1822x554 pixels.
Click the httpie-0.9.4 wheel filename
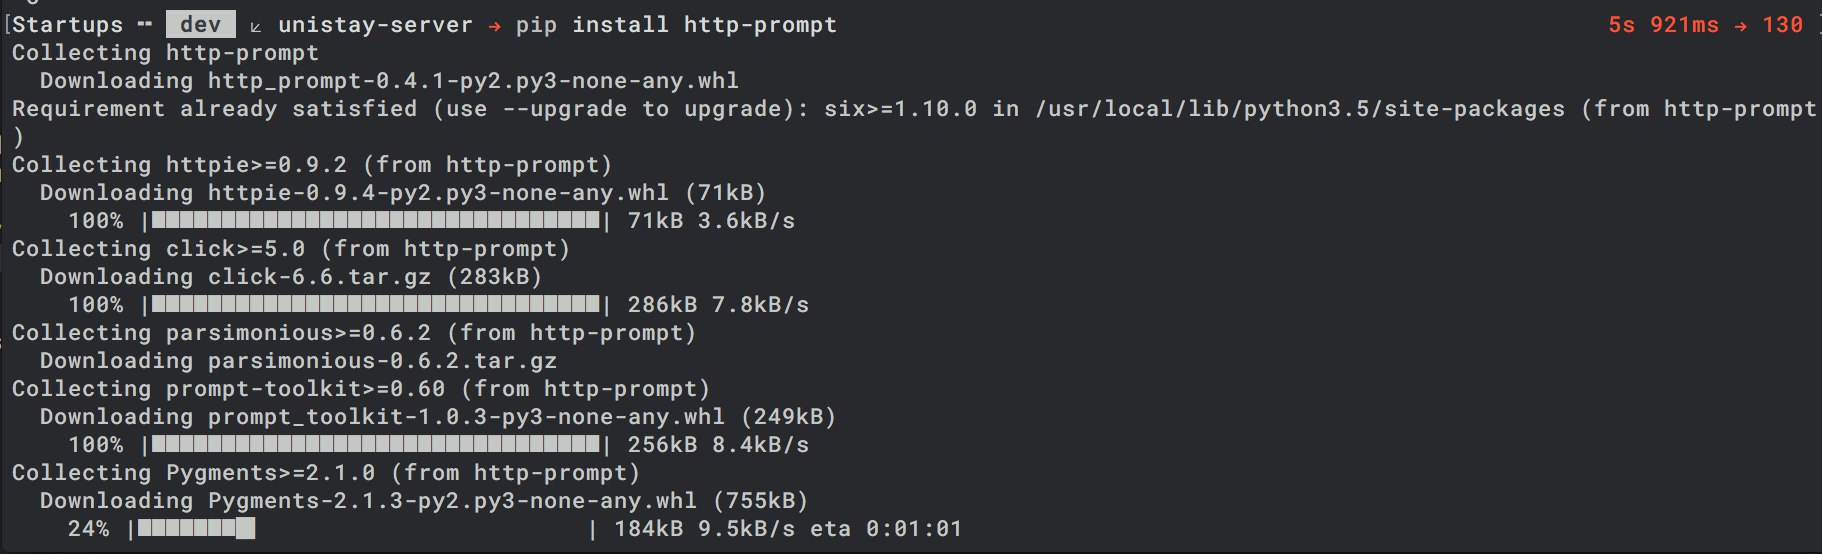coord(438,193)
